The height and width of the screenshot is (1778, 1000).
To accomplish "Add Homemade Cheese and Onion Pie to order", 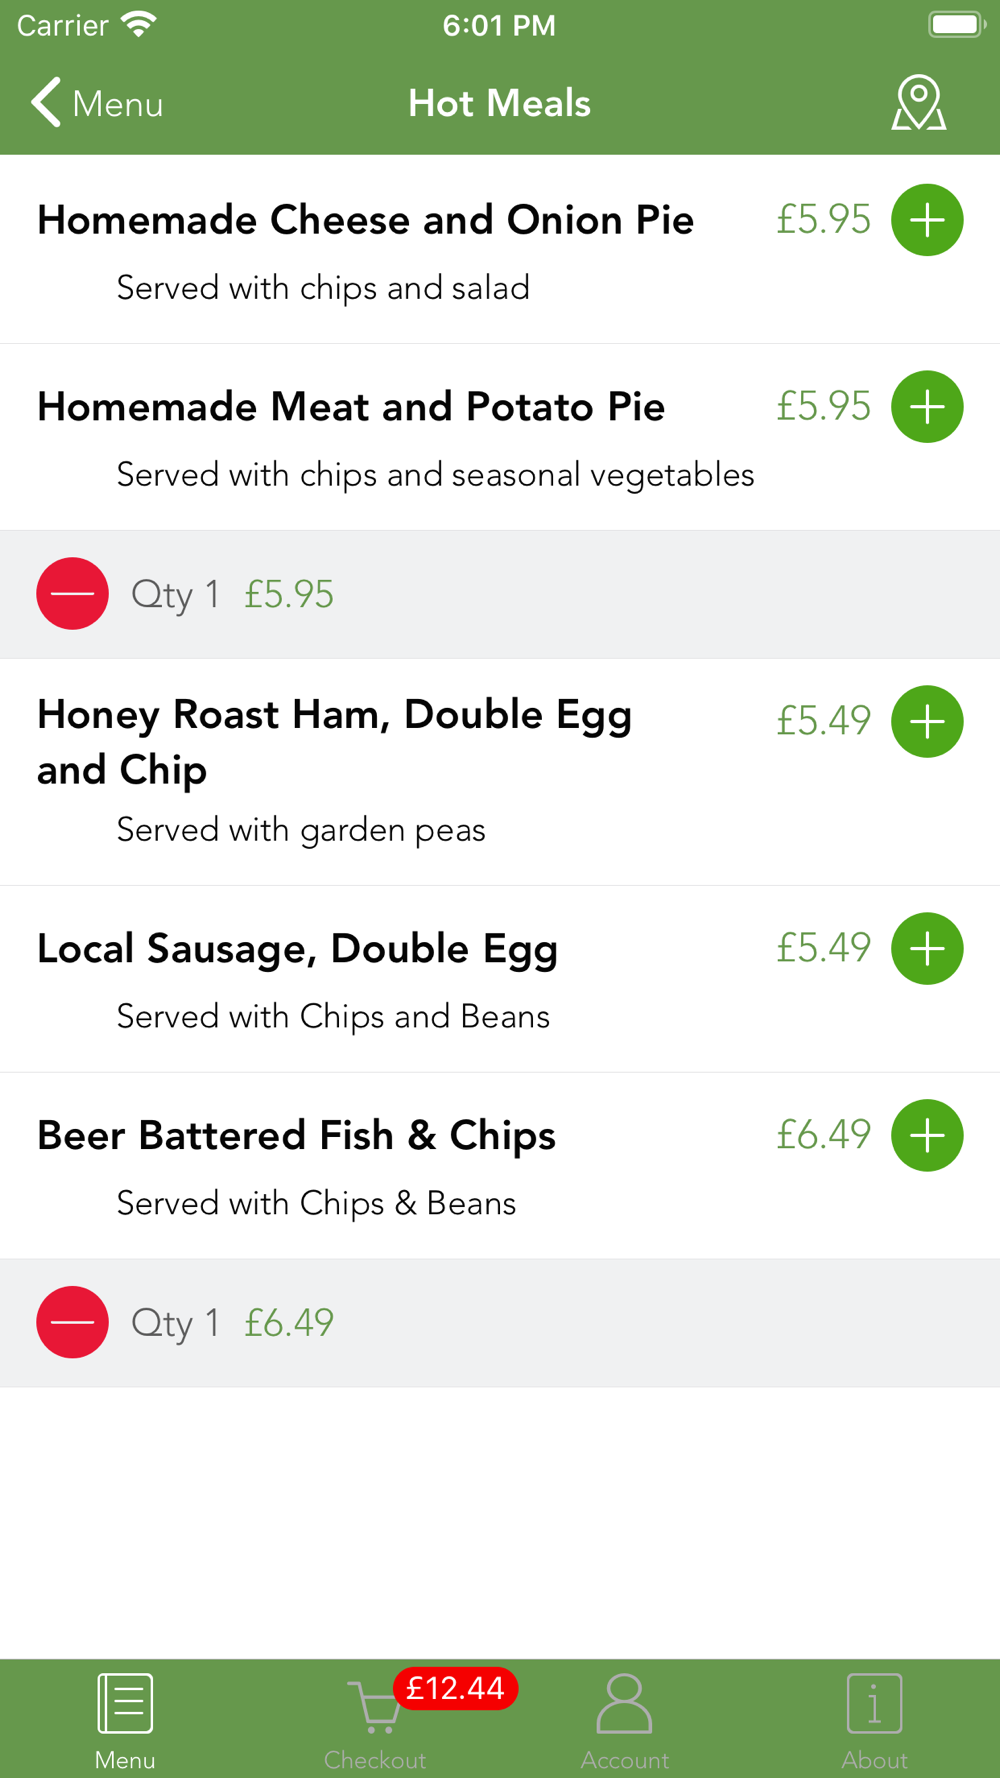I will coord(927,220).
